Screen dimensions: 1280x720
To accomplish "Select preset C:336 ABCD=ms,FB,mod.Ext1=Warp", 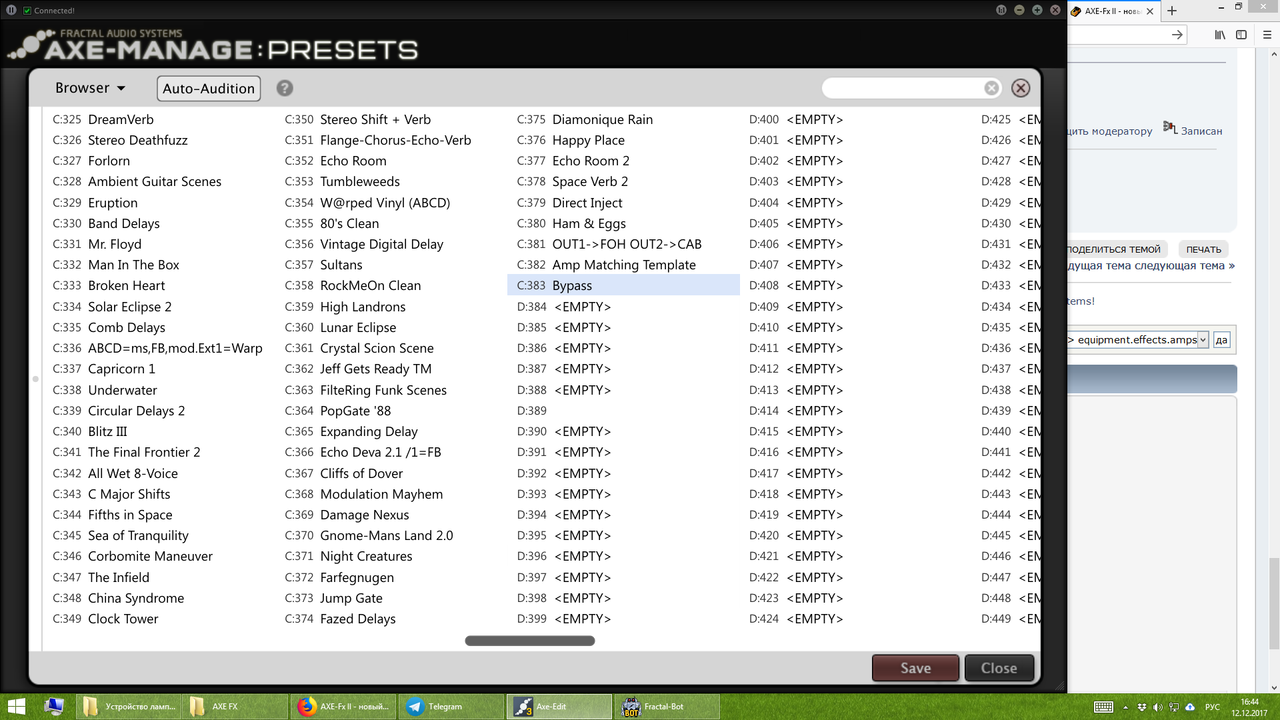I will tap(160, 348).
